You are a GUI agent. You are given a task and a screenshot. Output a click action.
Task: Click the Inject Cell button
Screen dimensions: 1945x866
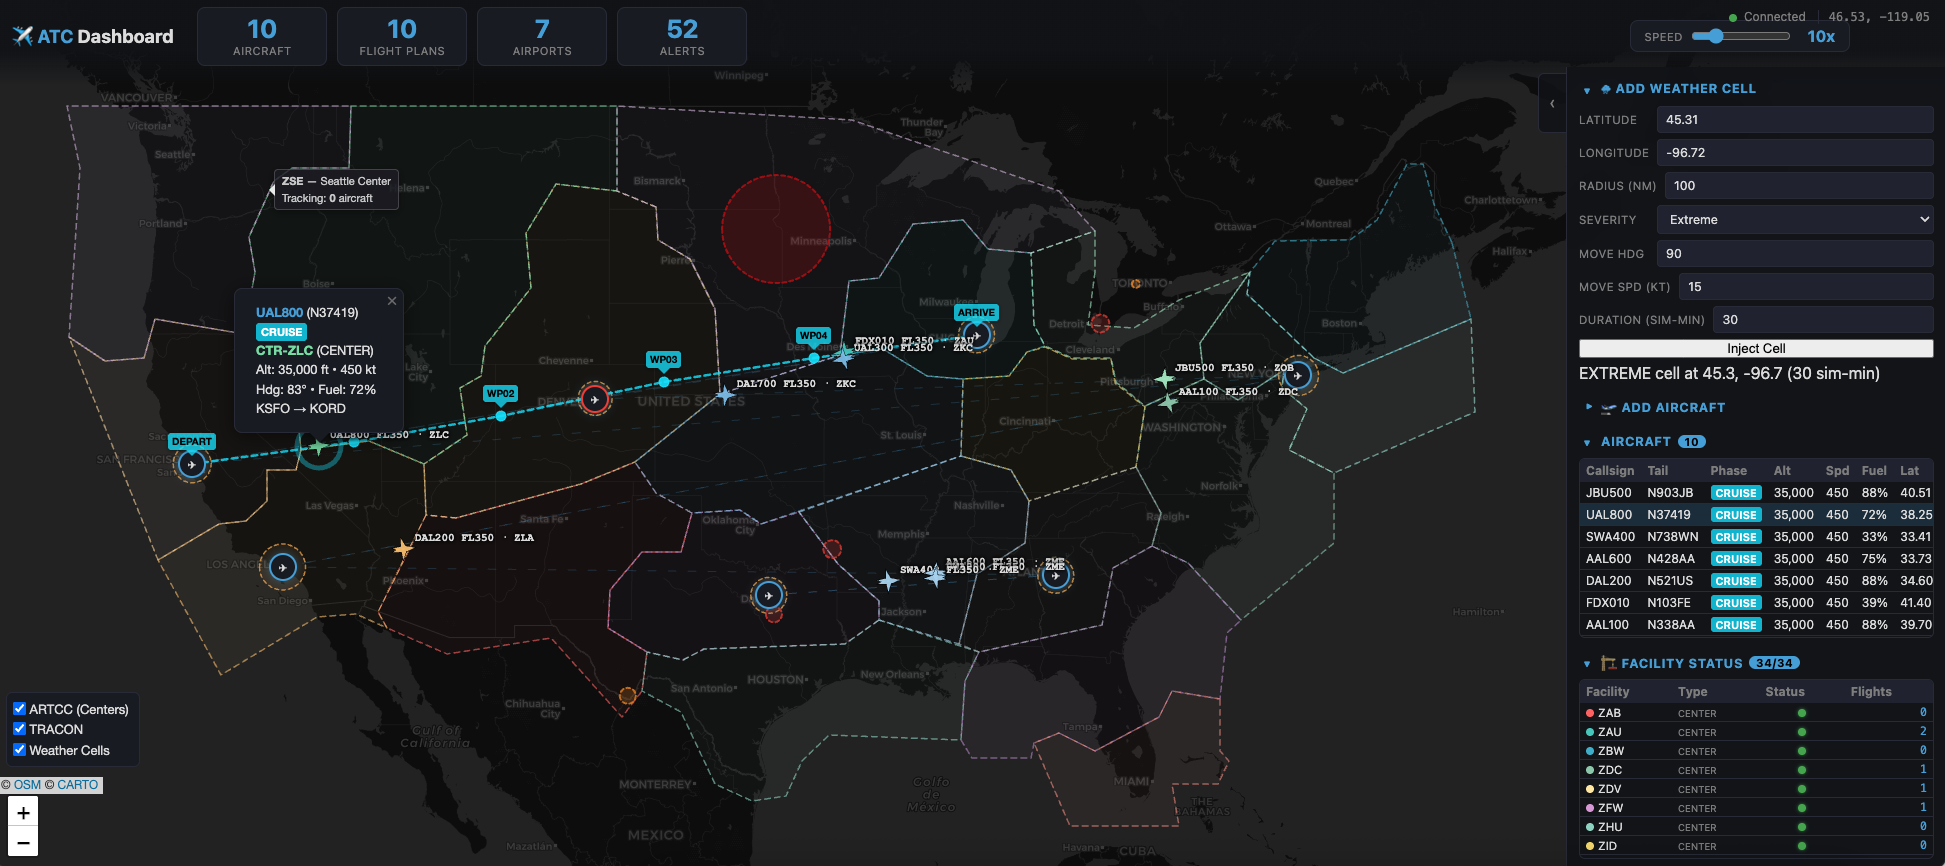pos(1756,348)
